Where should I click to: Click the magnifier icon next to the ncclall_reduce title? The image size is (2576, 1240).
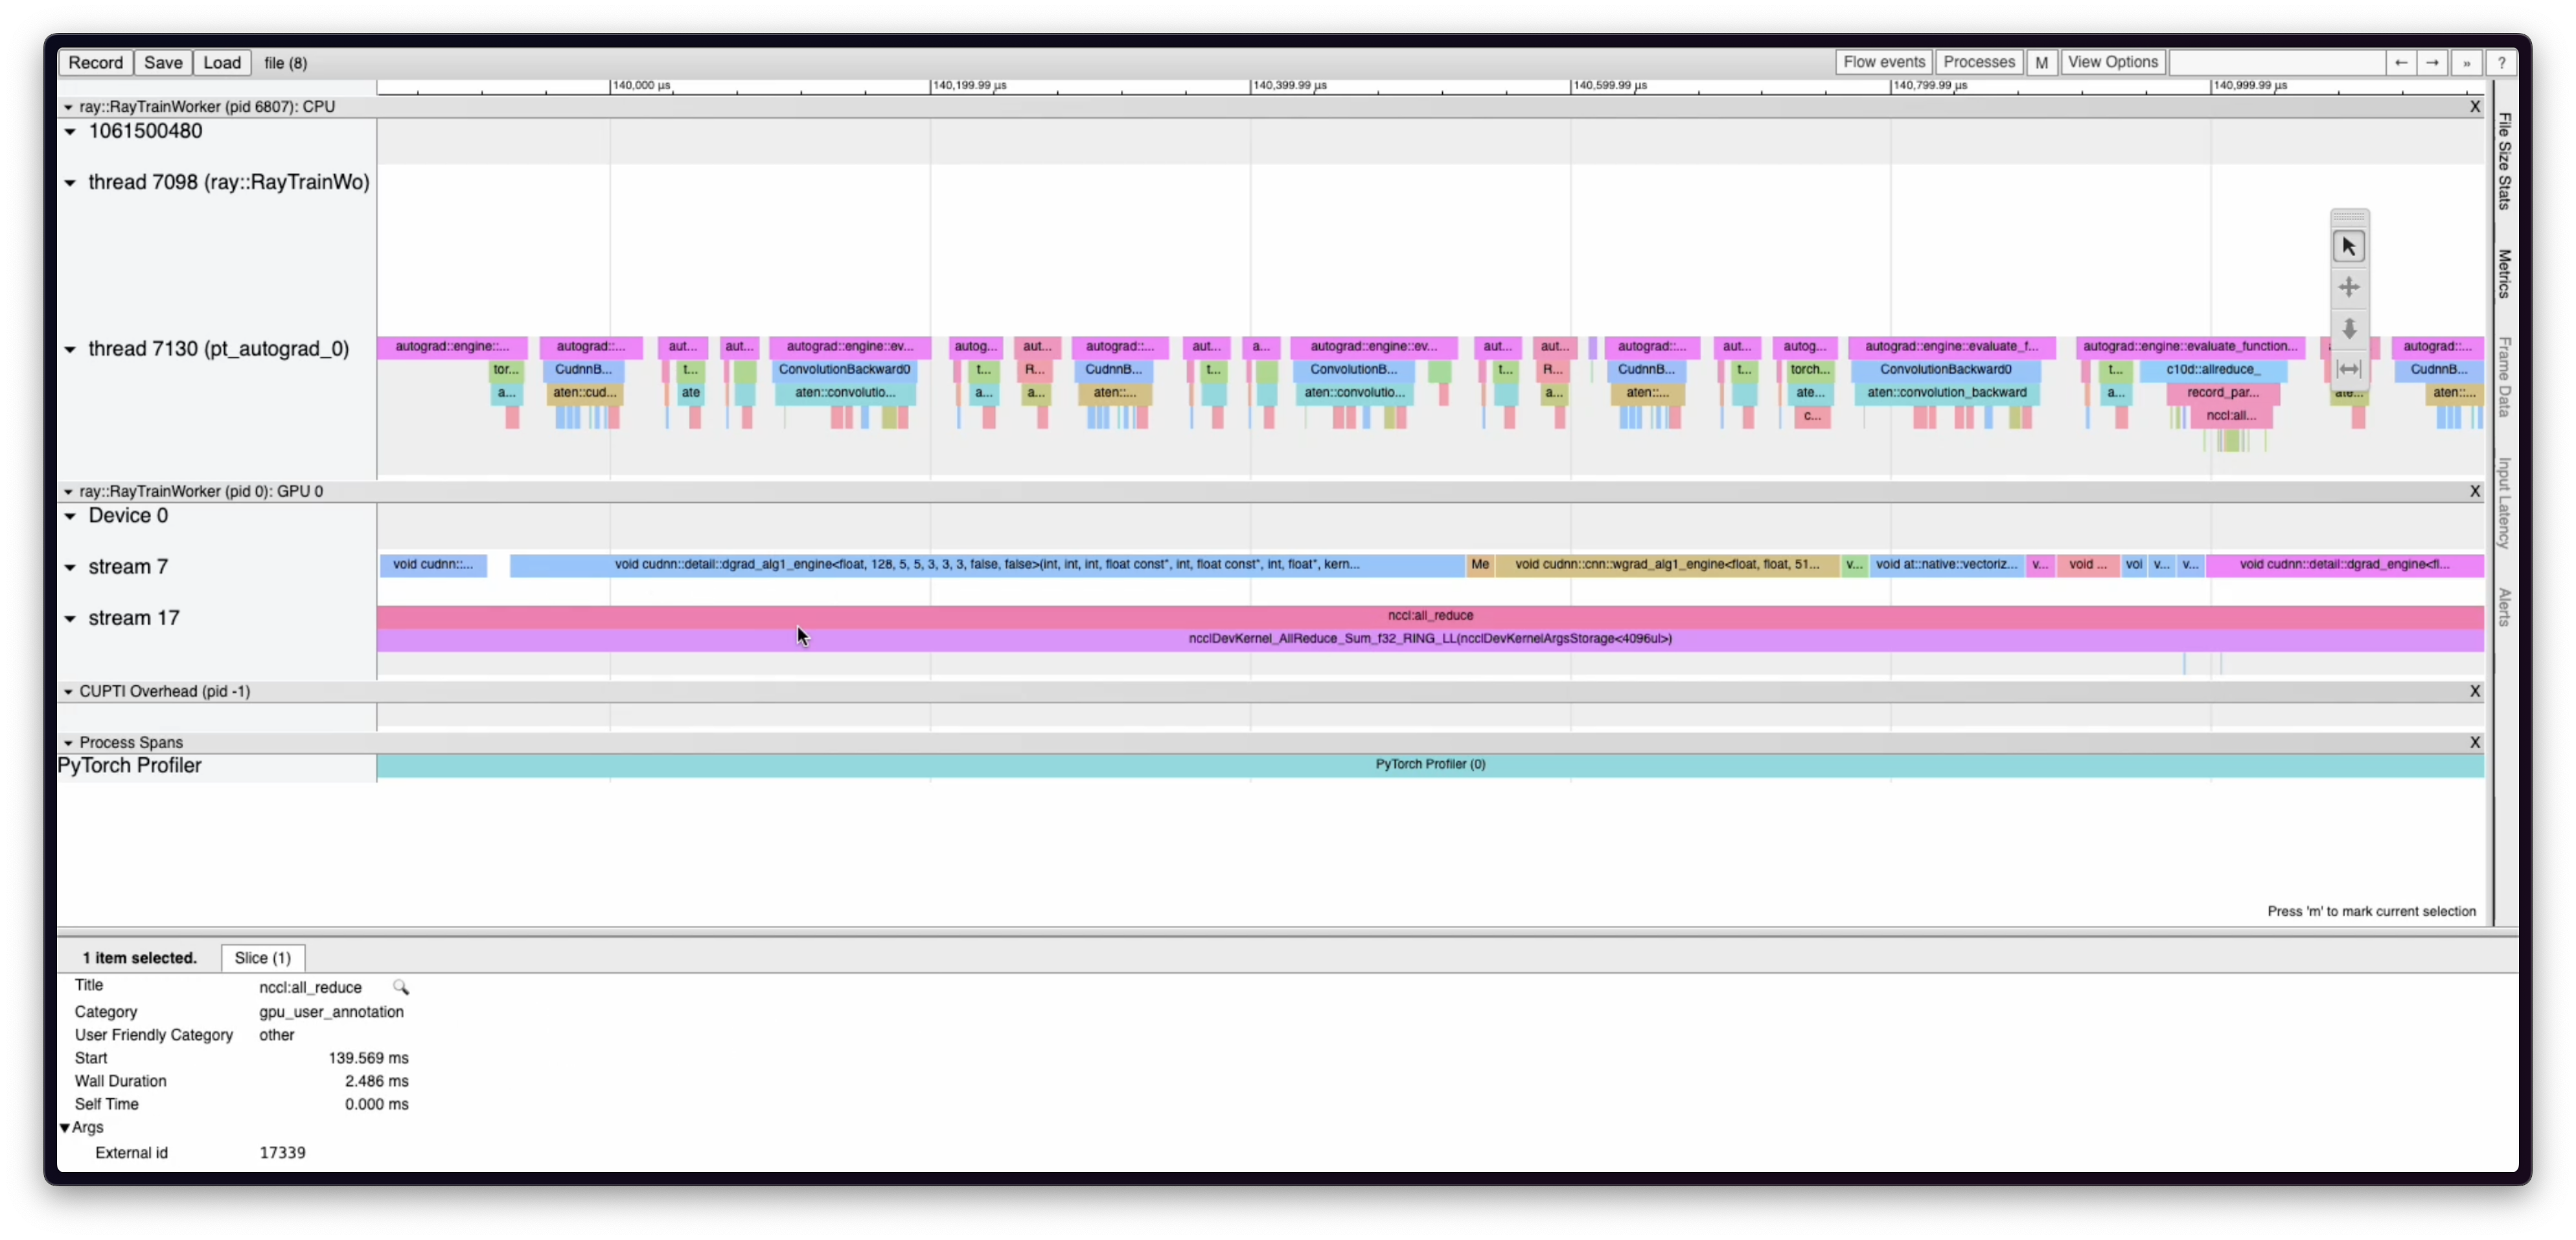point(401,987)
